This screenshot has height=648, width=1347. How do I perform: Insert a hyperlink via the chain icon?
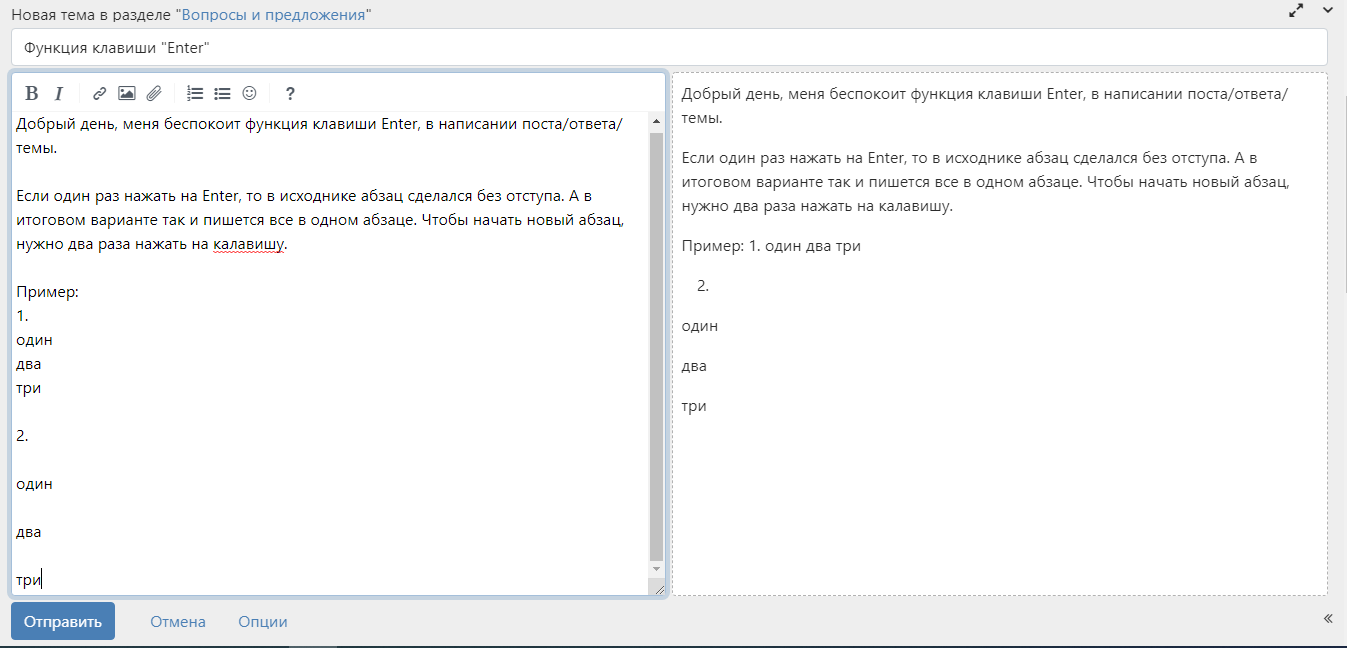(99, 94)
